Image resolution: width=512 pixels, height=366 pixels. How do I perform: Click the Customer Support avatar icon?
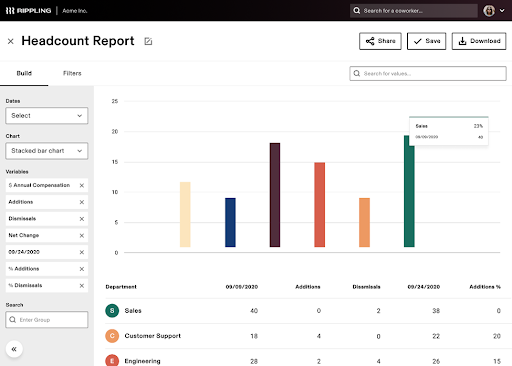112,336
